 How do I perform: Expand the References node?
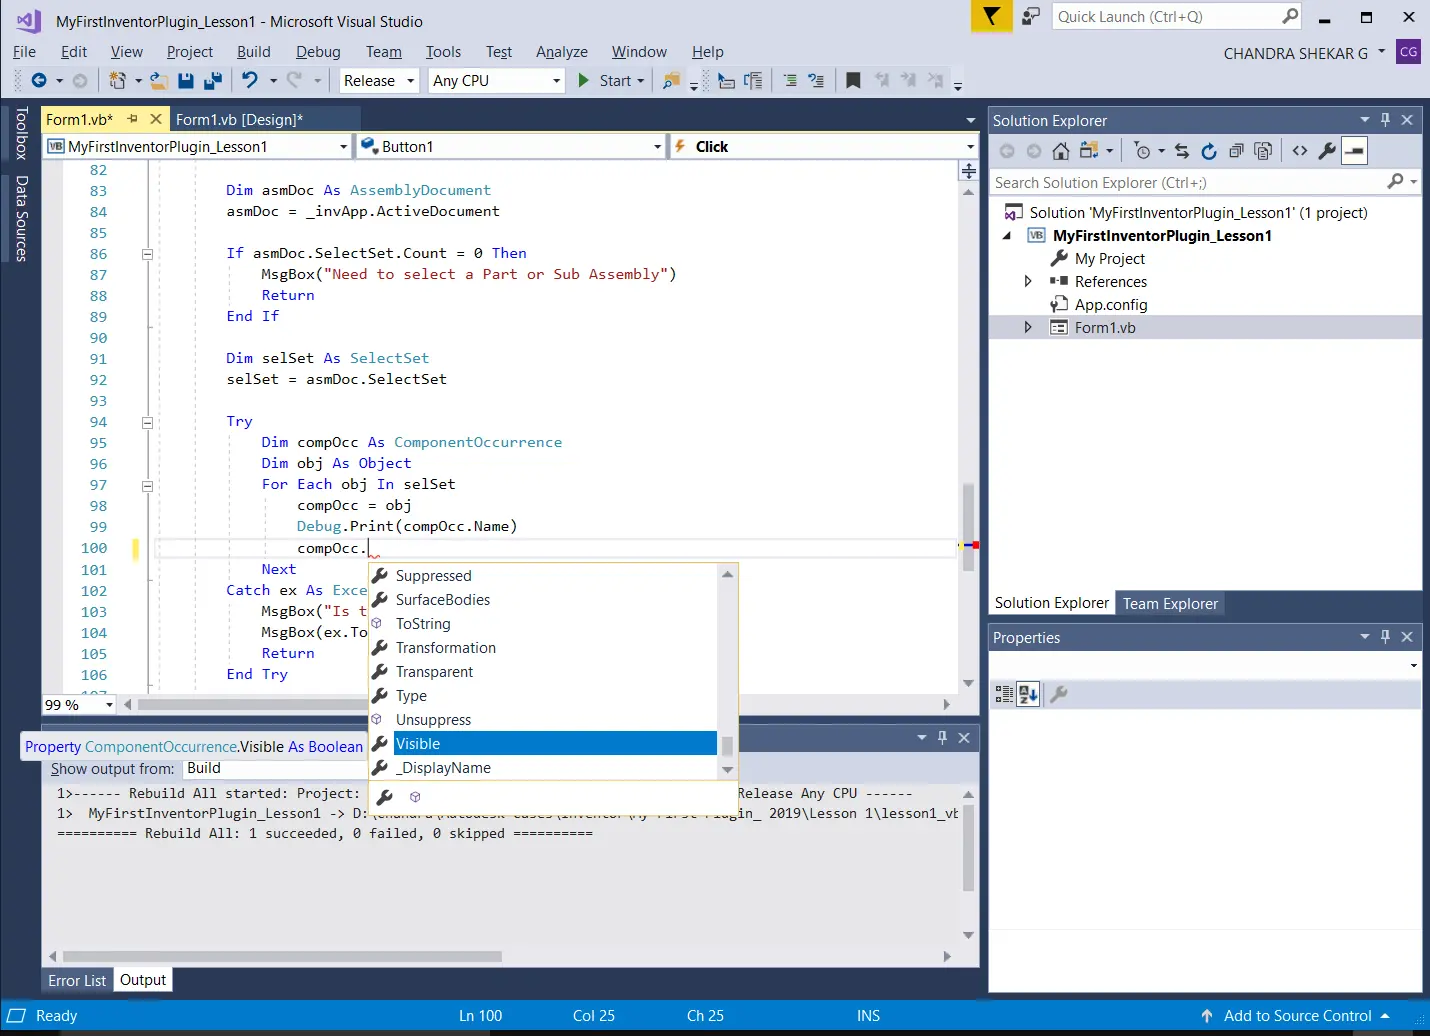(1028, 282)
